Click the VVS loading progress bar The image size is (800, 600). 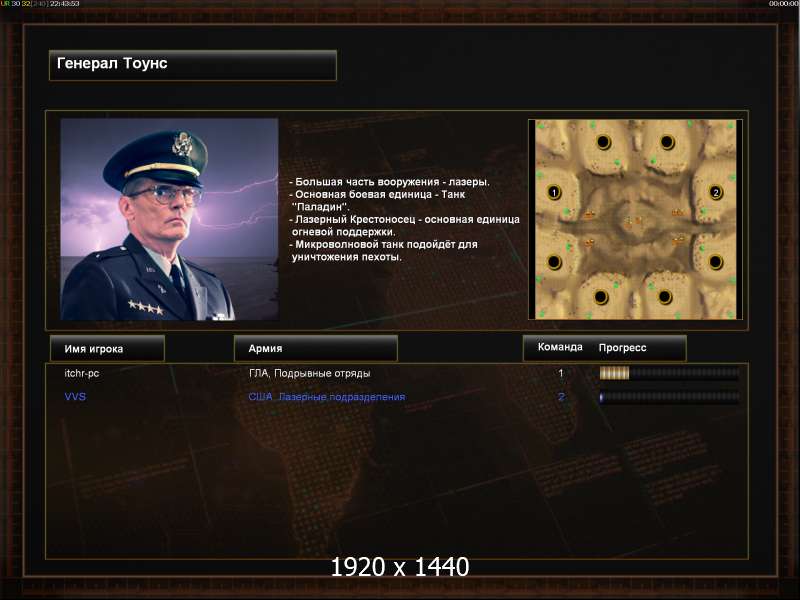(x=669, y=396)
